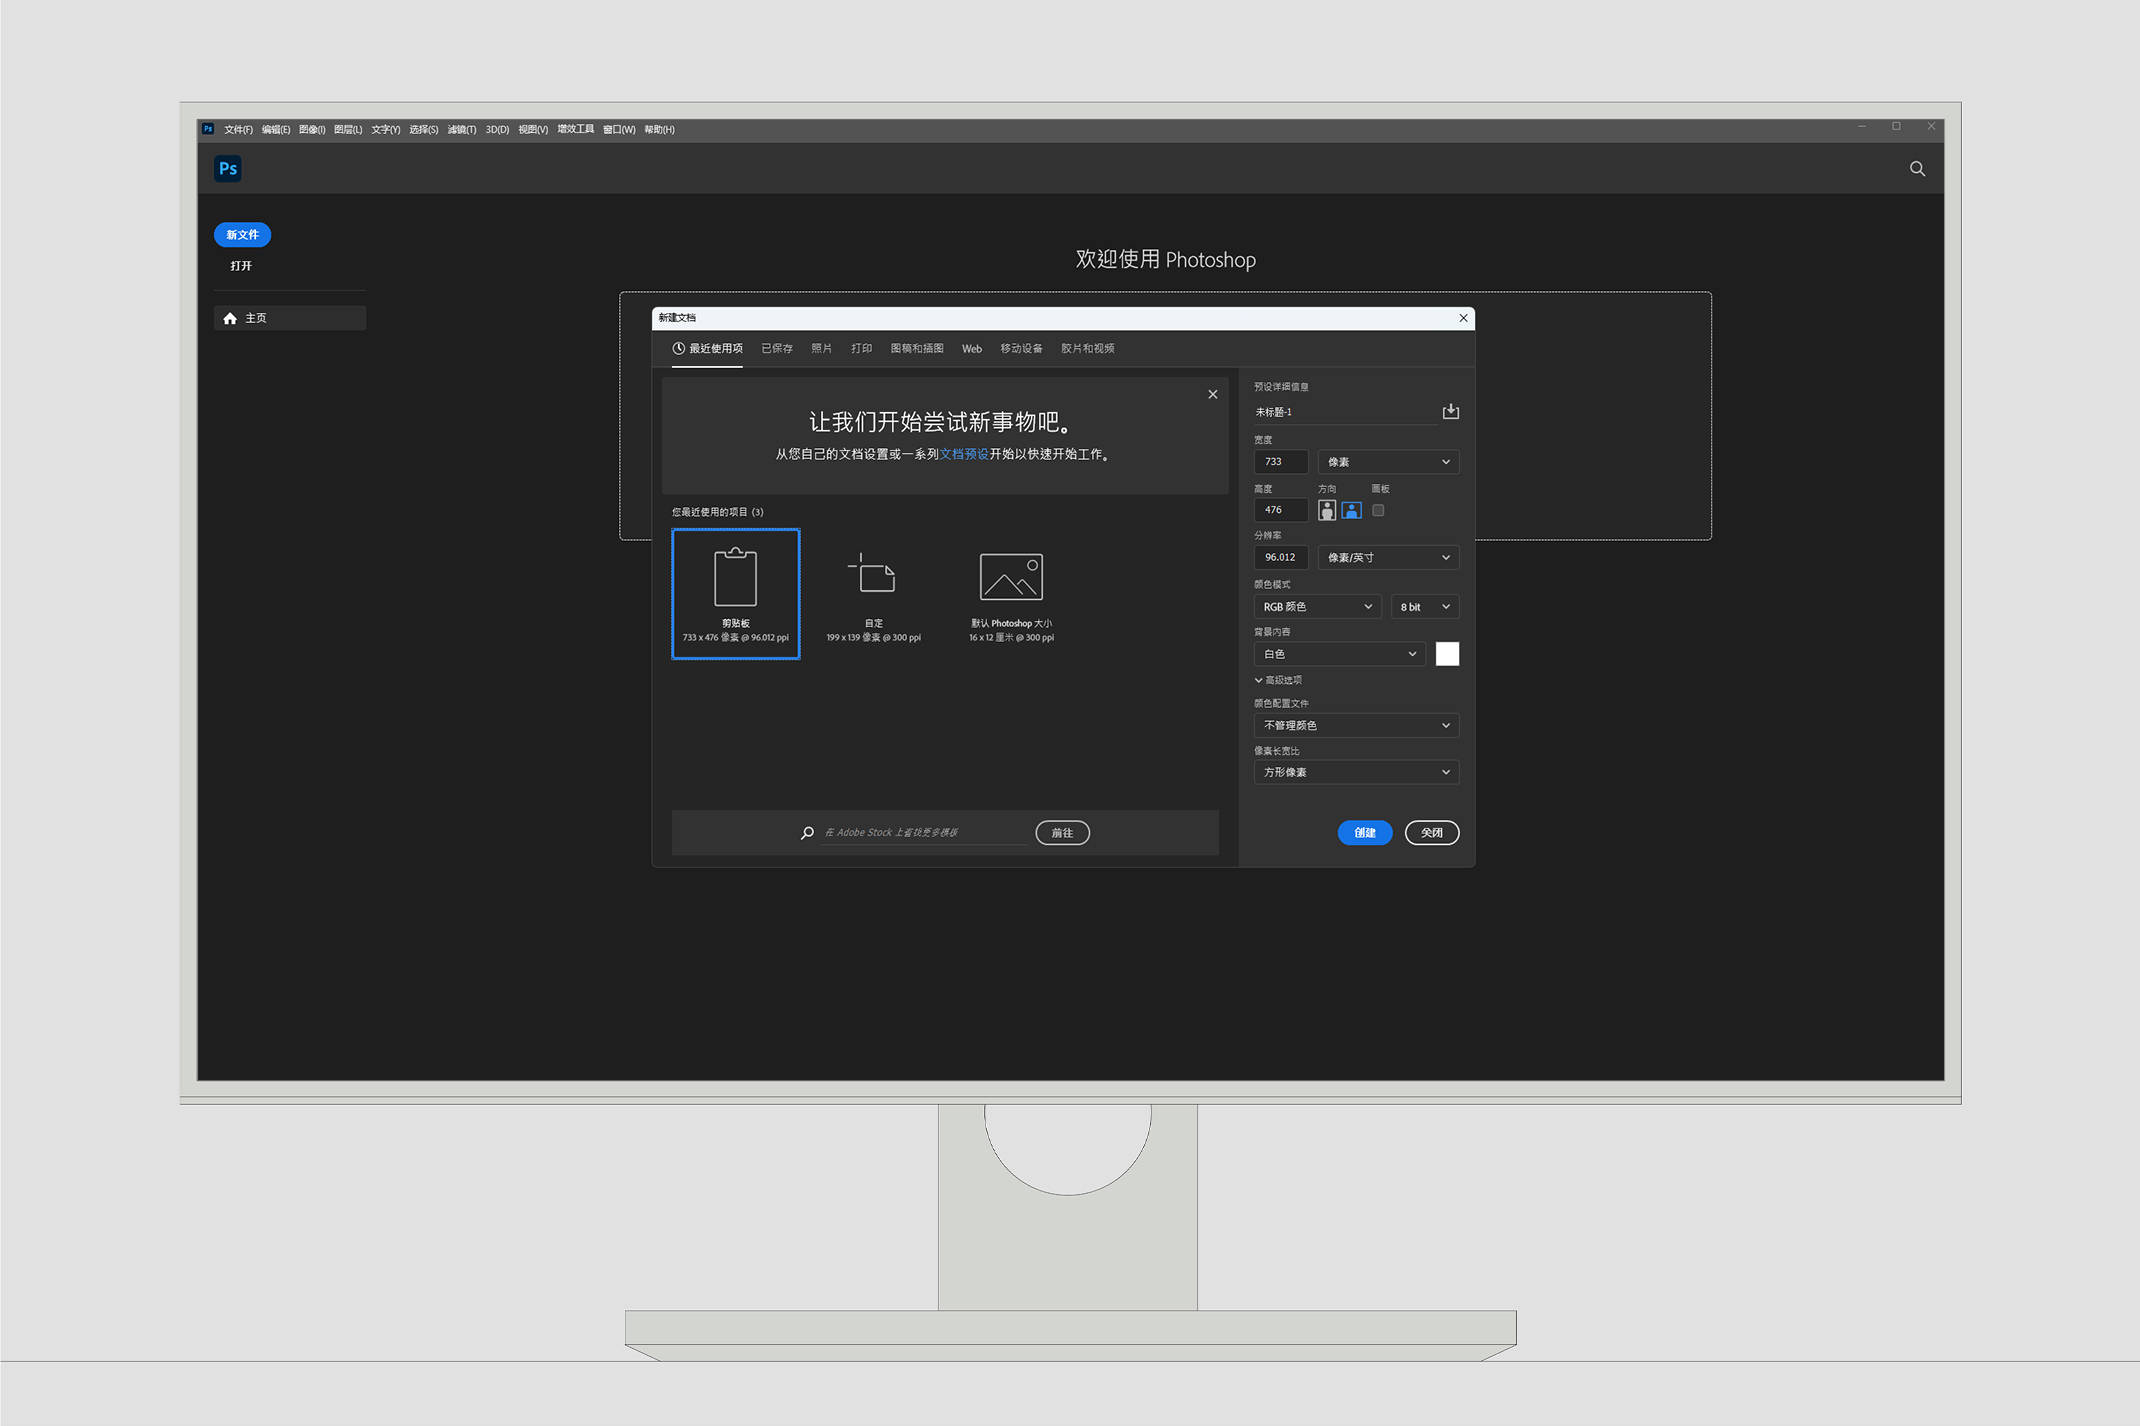The height and width of the screenshot is (1426, 2140).
Task: Minimize the Photoshop window
Action: point(1862,126)
